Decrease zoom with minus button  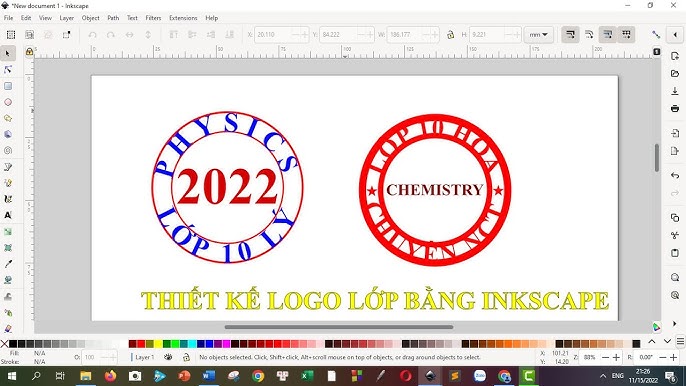coord(606,358)
